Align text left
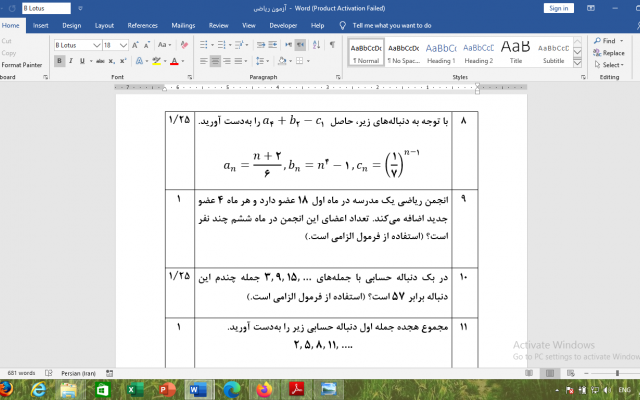The image size is (640, 400). (x=204, y=61)
